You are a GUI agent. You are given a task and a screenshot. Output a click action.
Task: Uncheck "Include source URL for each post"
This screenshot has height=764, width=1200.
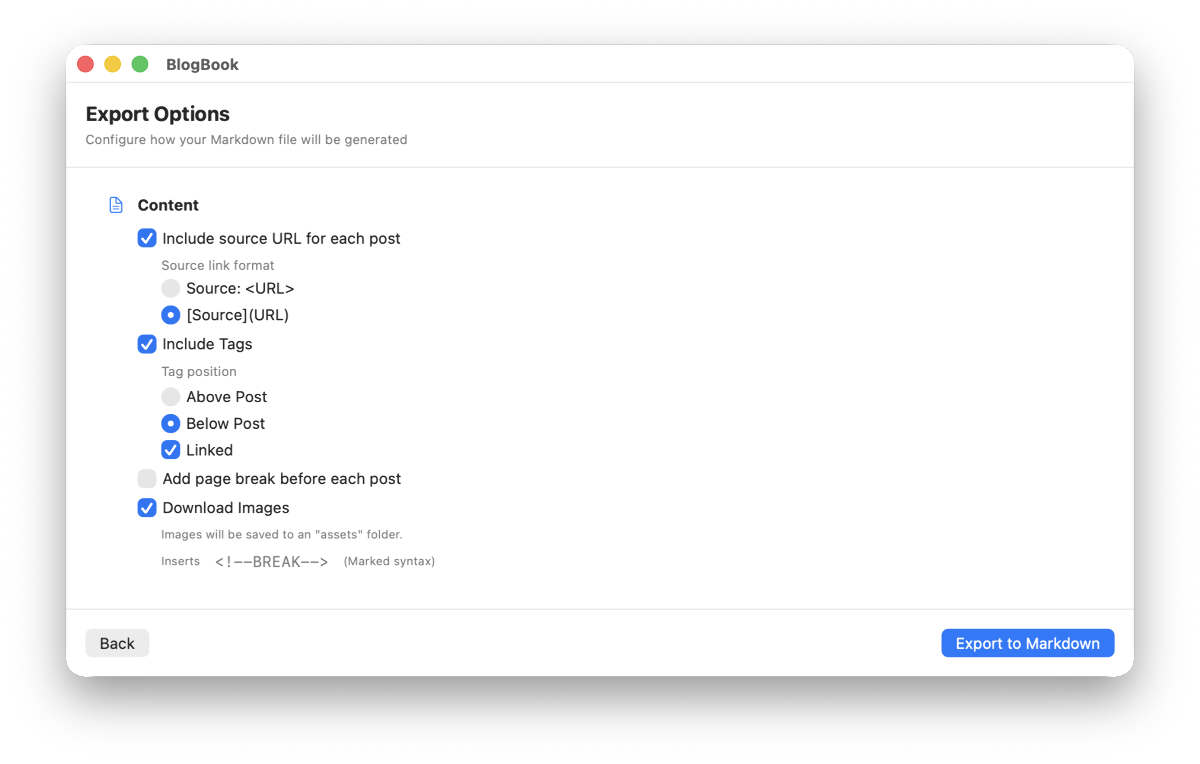click(147, 238)
